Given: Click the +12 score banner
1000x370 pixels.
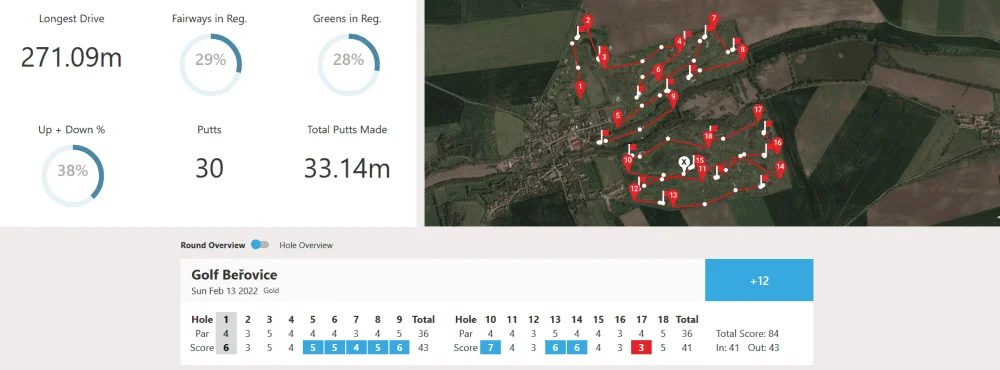Looking at the screenshot, I should pyautogui.click(x=759, y=280).
